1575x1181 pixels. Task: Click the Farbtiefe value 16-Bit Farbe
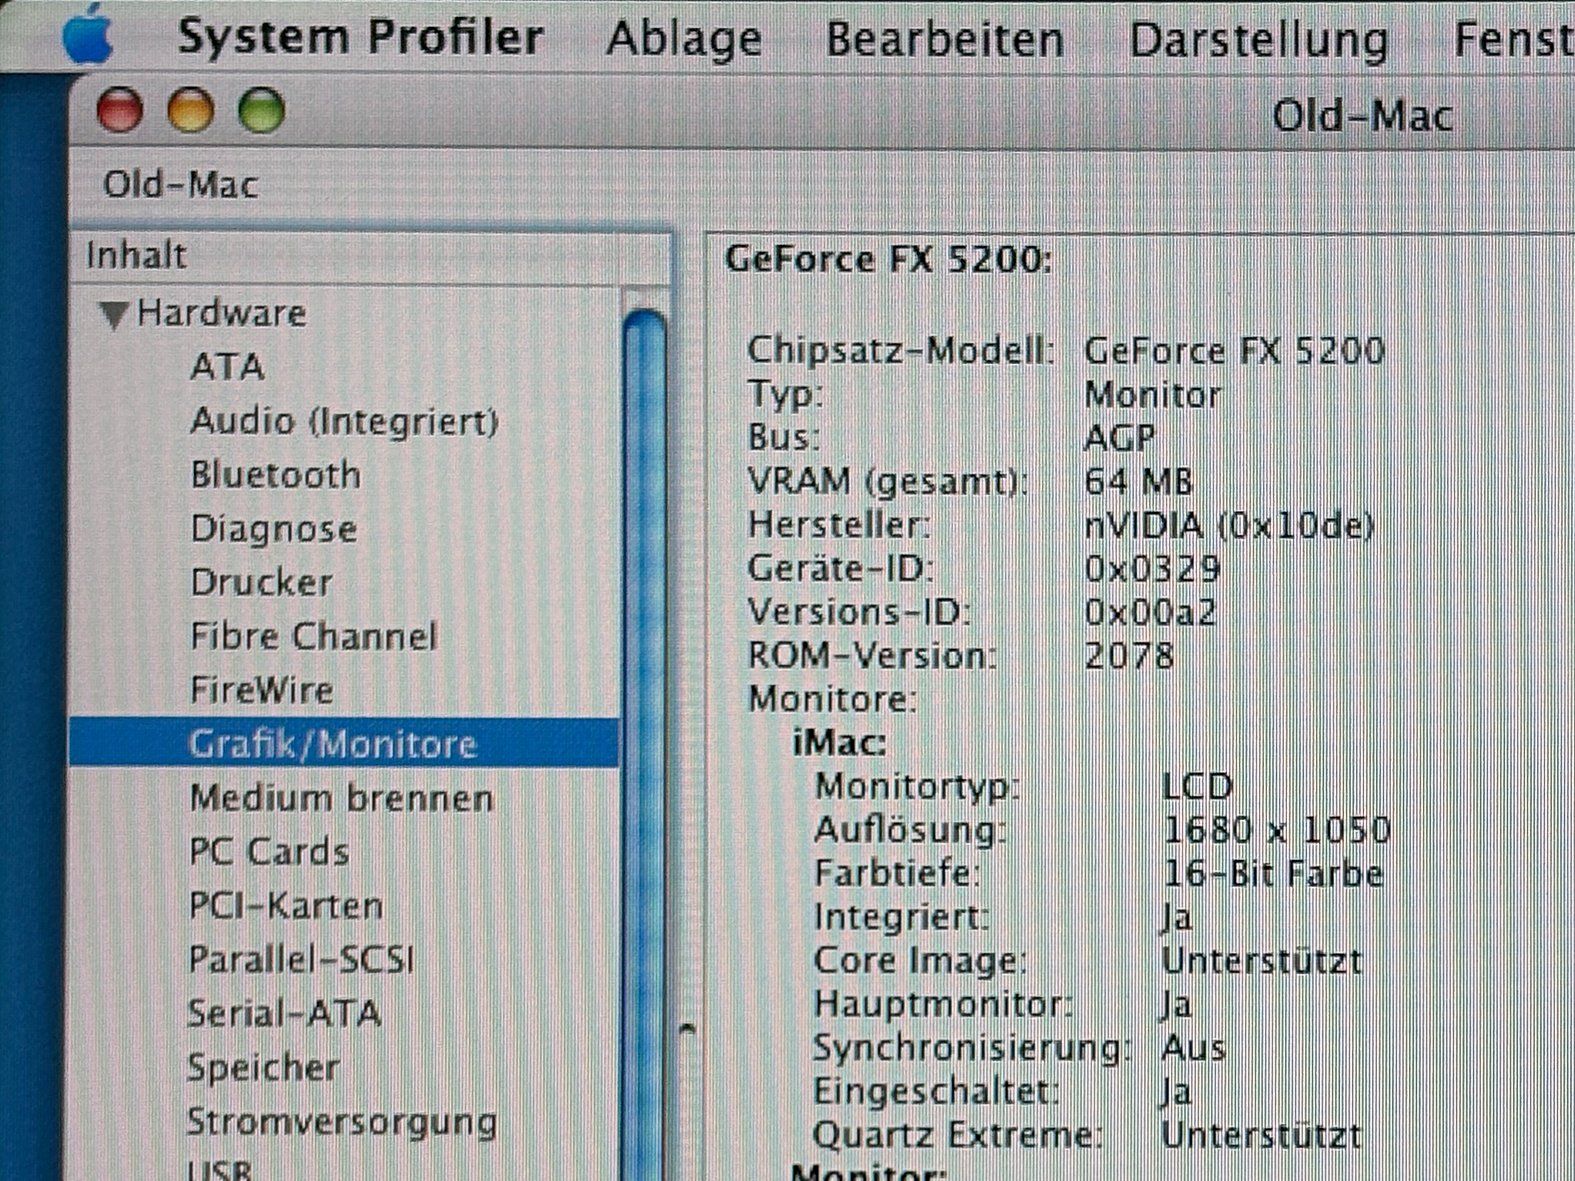coord(1273,874)
